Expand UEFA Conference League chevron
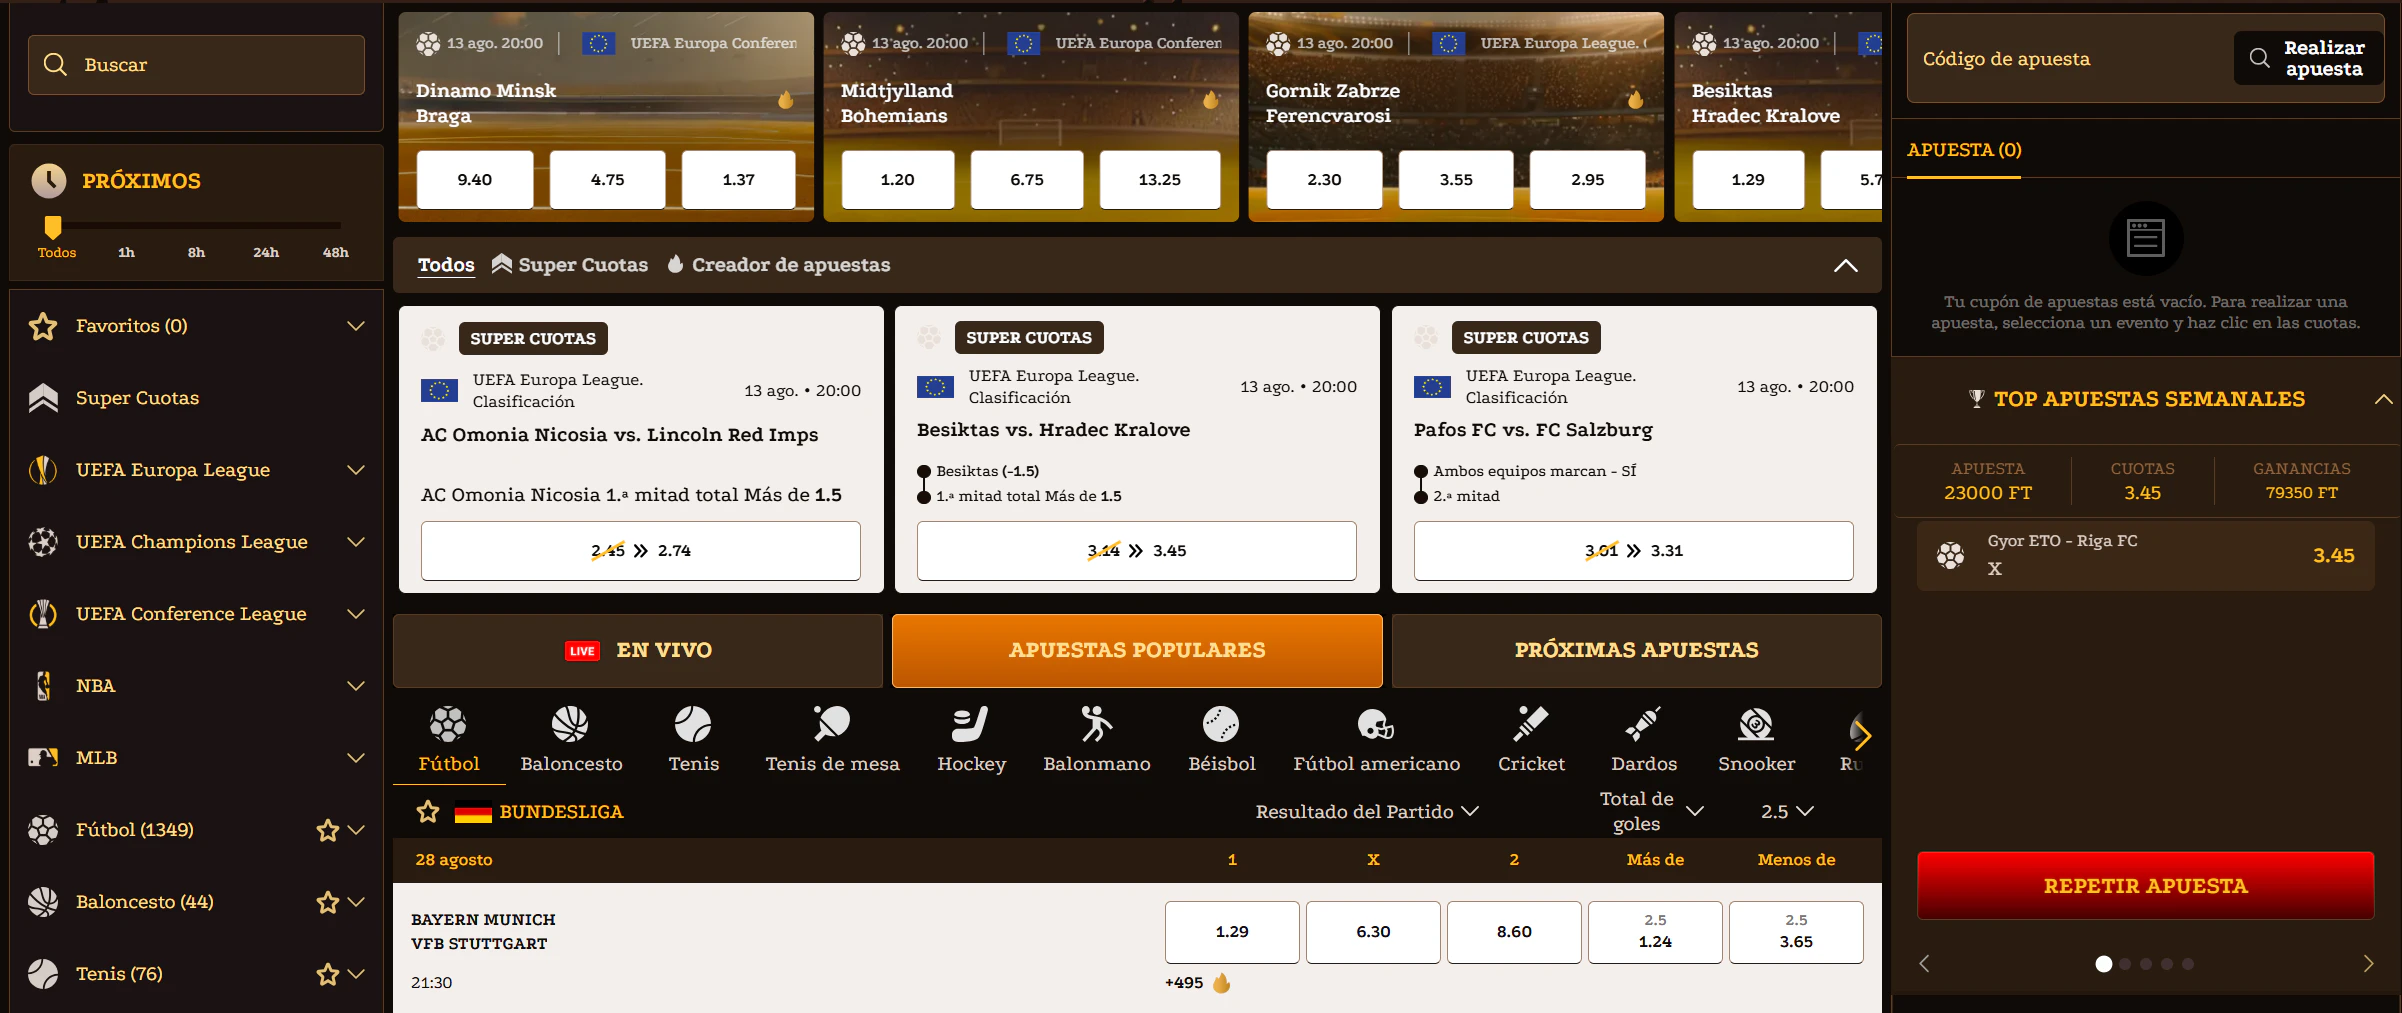 pos(355,614)
